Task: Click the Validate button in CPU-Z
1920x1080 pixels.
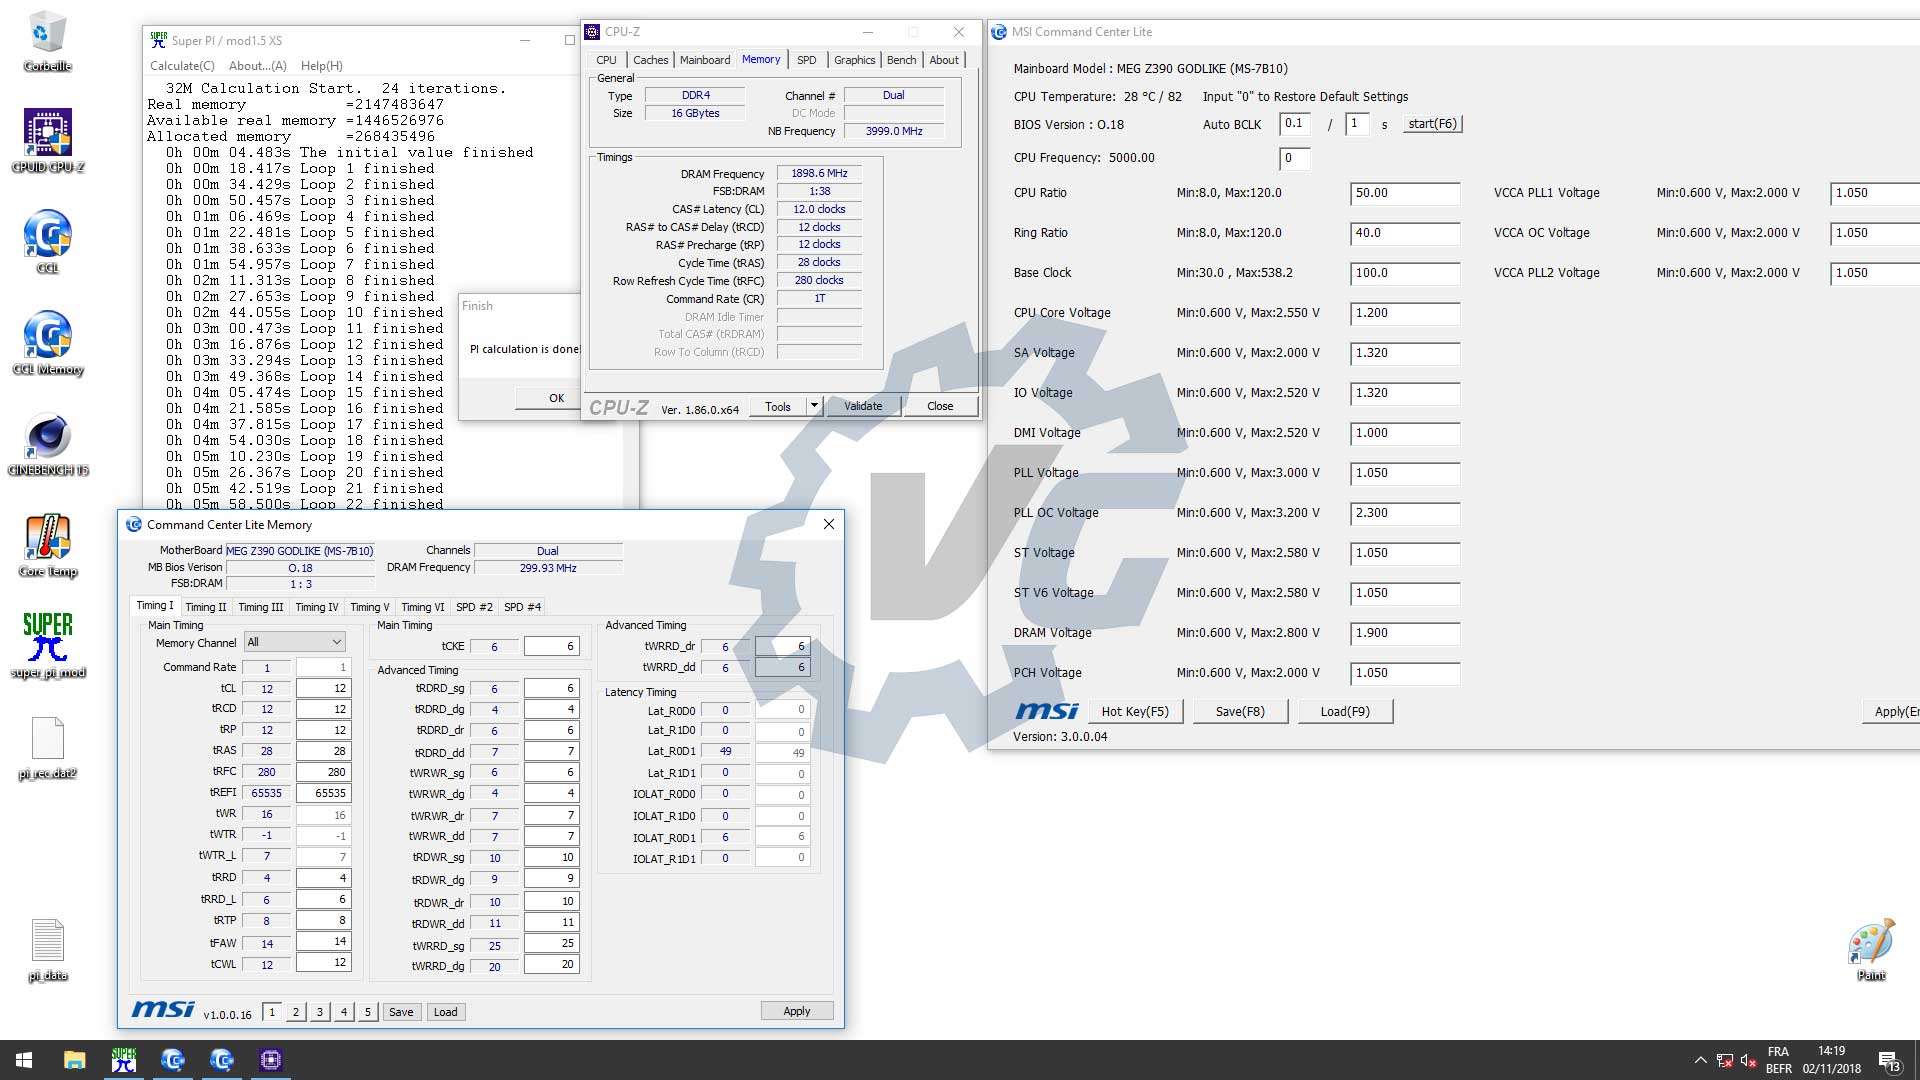Action: pyautogui.click(x=862, y=406)
